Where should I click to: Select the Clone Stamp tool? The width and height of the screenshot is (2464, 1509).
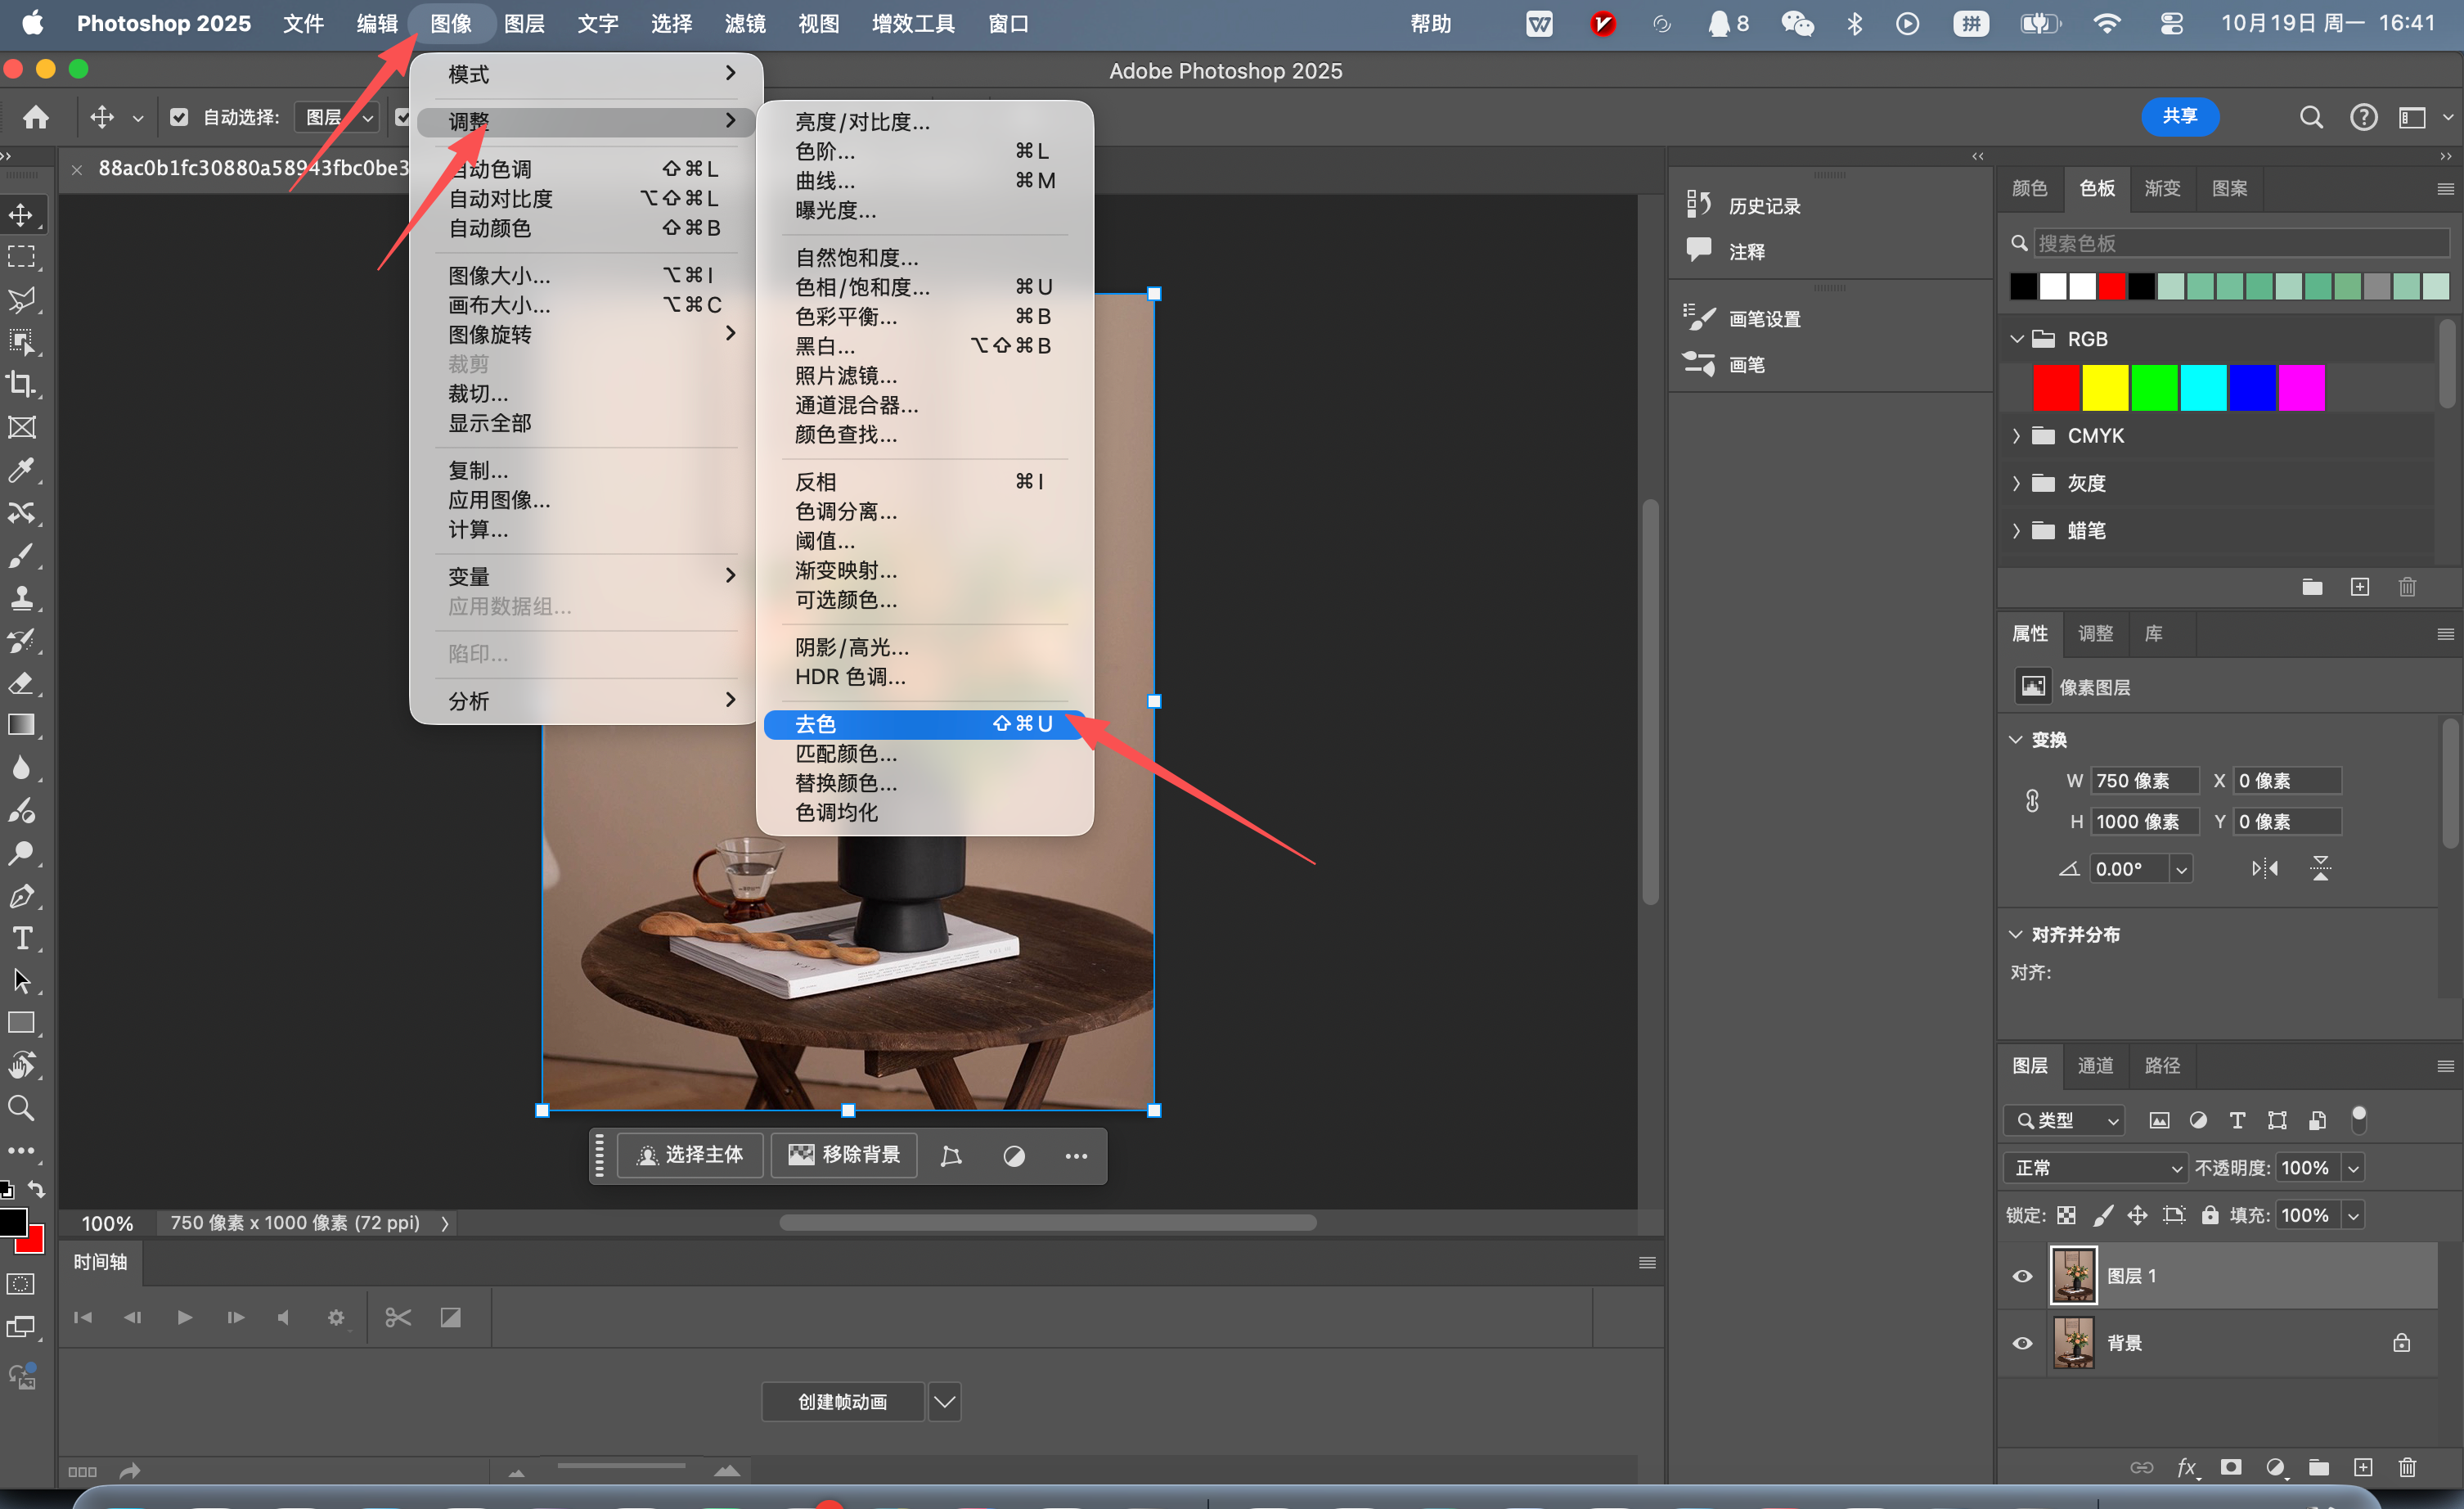[x=22, y=598]
